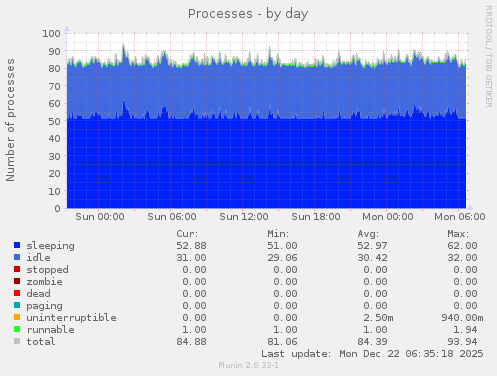The height and width of the screenshot is (376, 497).
Task: Select the 'total' legend label
Action: [41, 342]
